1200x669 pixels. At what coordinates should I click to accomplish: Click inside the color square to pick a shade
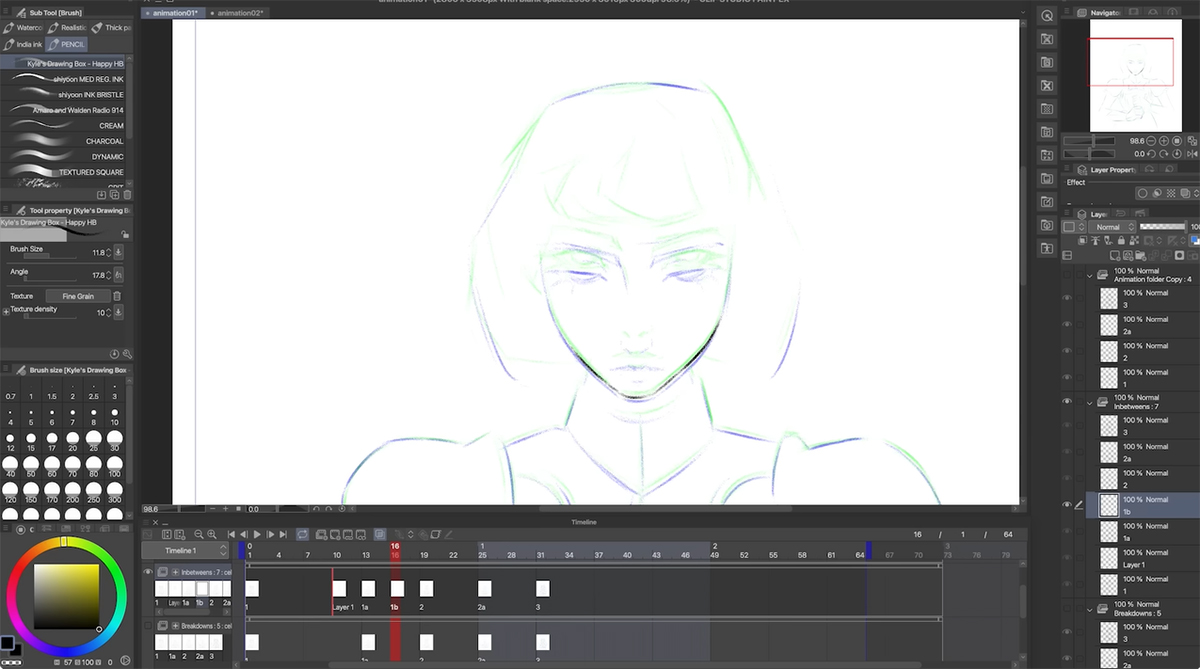tap(66, 597)
